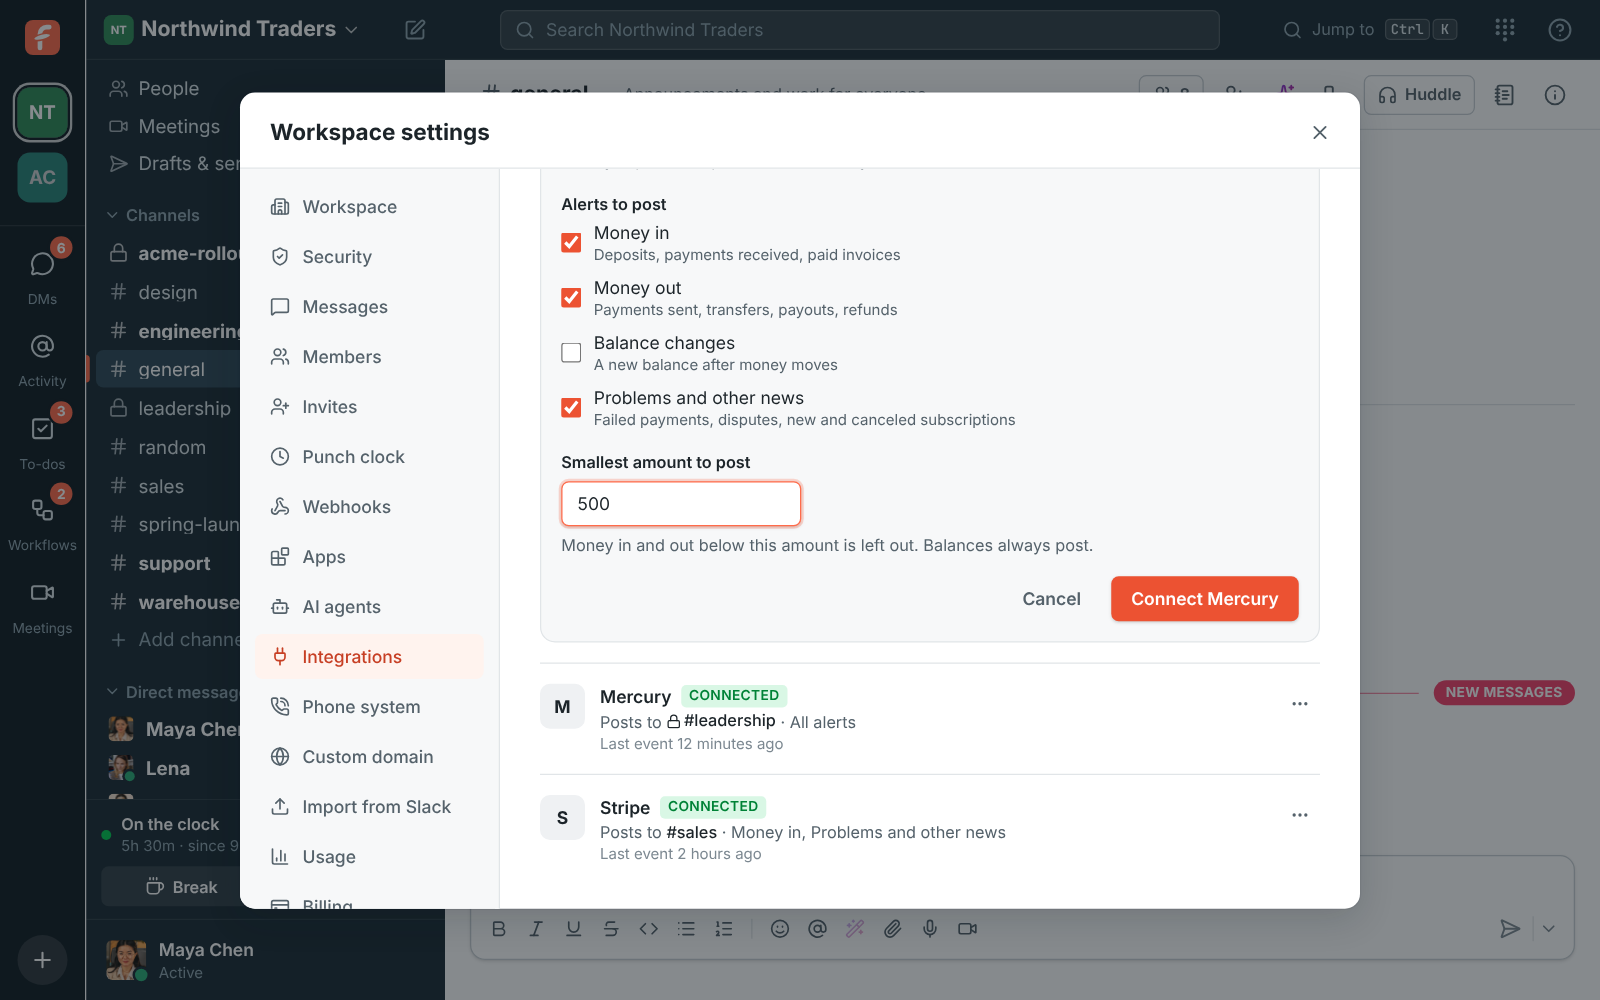The height and width of the screenshot is (1000, 1600).
Task: Open the random channel
Action: 168,447
